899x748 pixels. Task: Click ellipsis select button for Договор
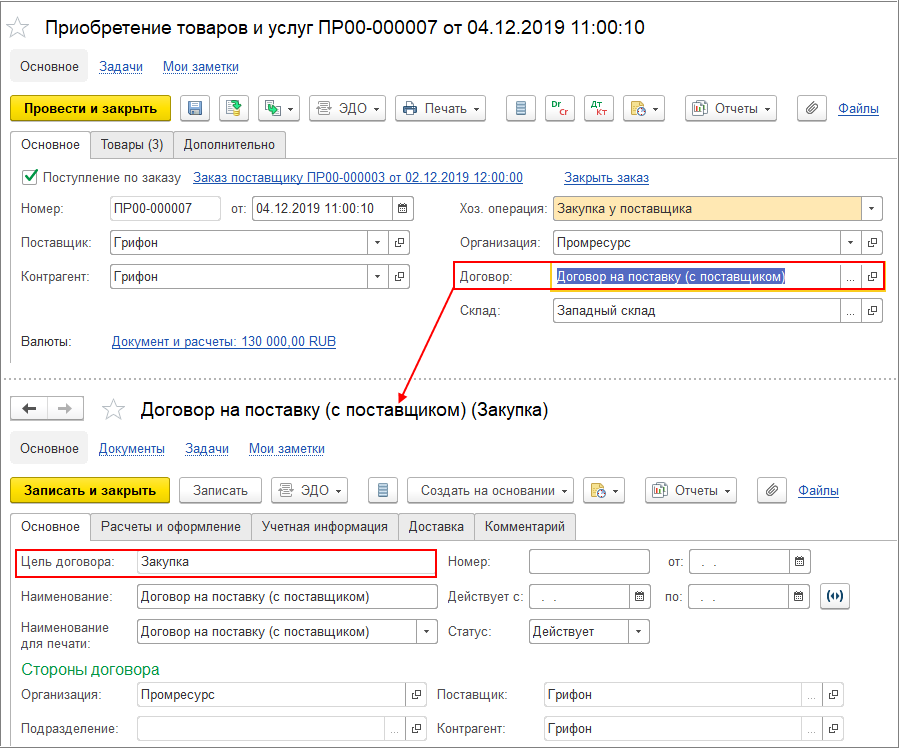(x=850, y=277)
